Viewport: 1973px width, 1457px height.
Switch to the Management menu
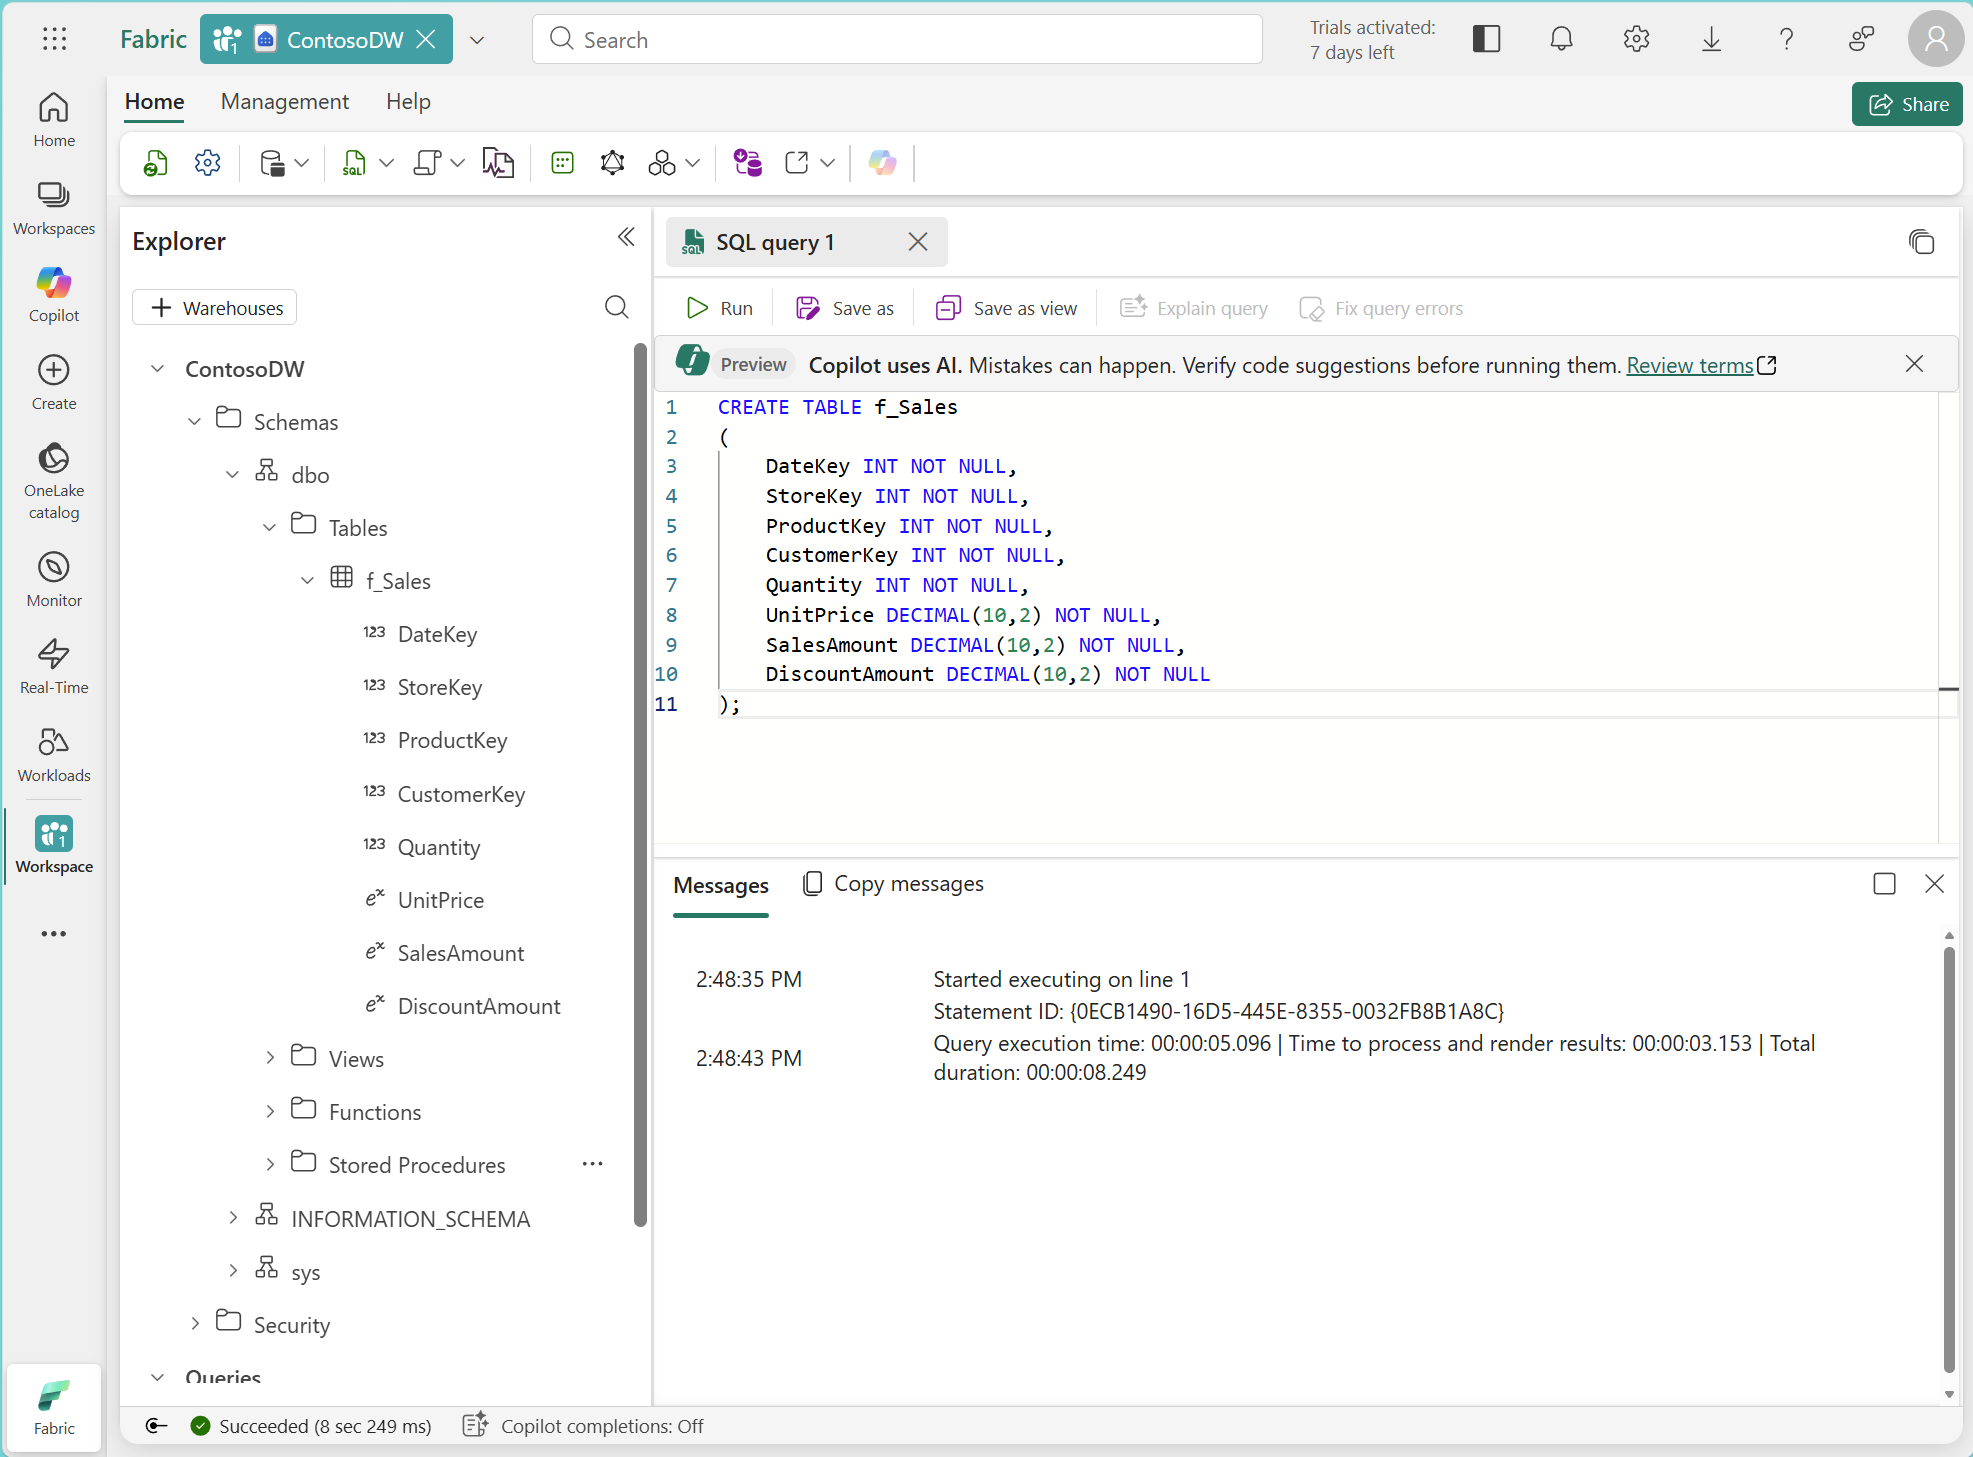285,101
